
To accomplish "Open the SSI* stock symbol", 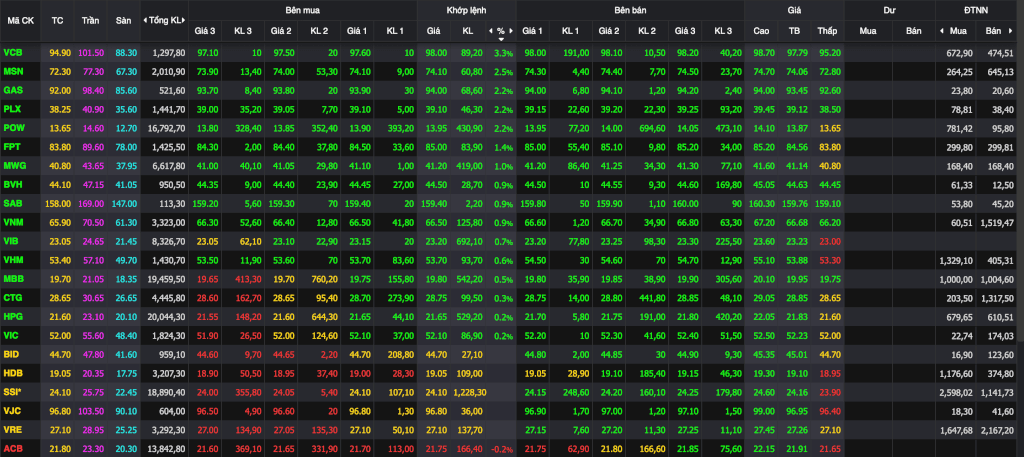I will pyautogui.click(x=13, y=392).
